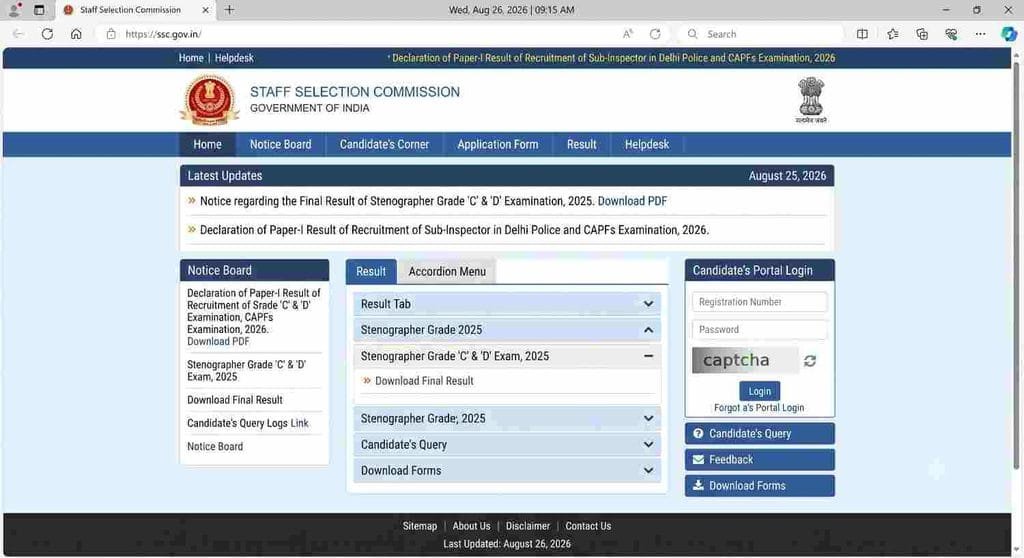Click the Notice Board item in left list

(x=215, y=446)
